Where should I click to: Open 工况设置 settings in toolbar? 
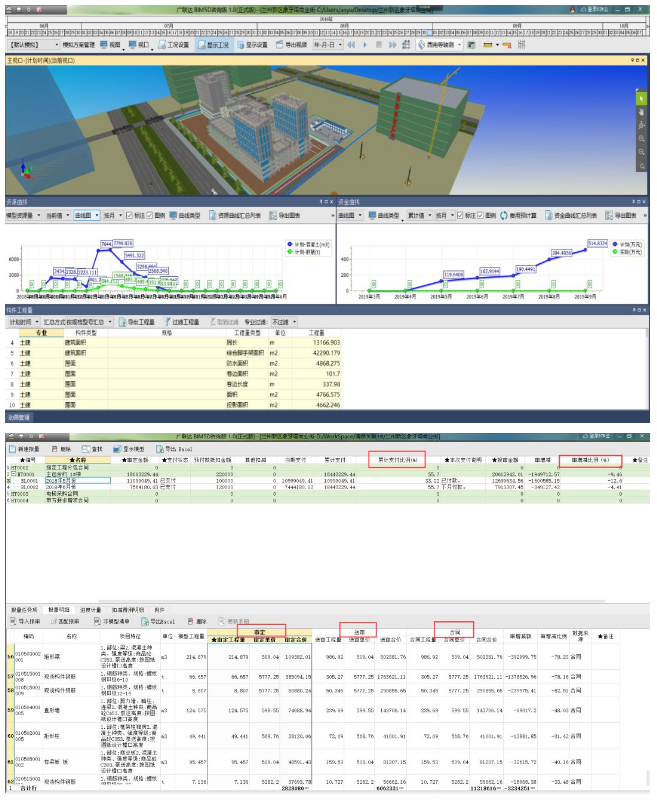[173, 45]
